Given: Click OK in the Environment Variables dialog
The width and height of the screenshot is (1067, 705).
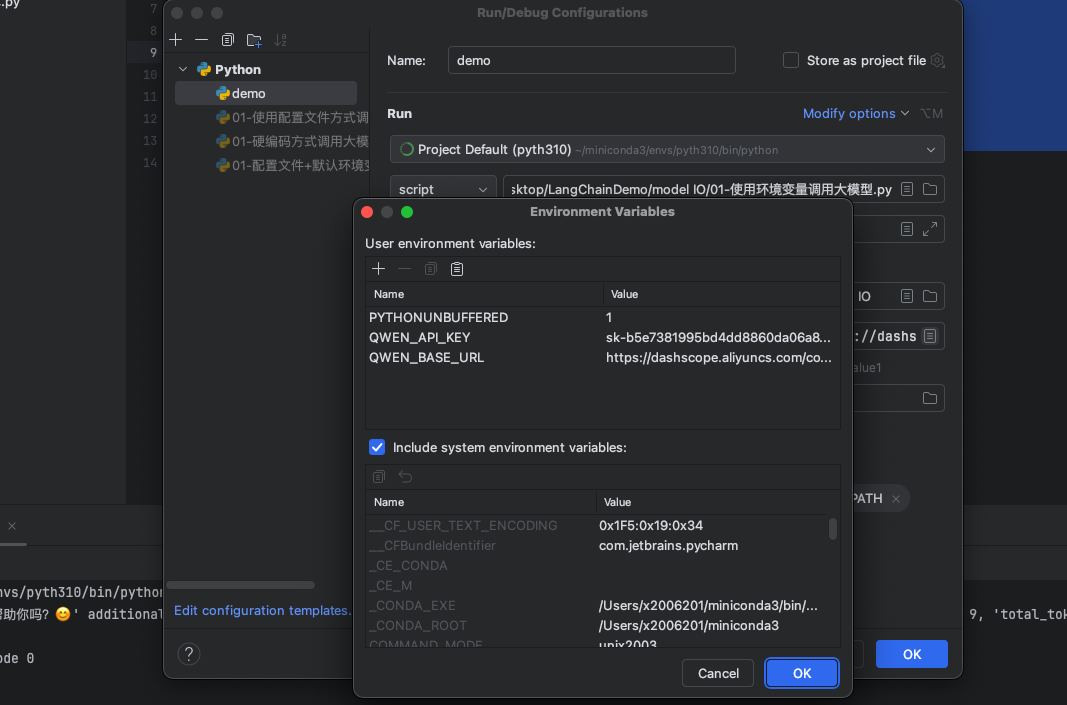Looking at the screenshot, I should point(802,673).
